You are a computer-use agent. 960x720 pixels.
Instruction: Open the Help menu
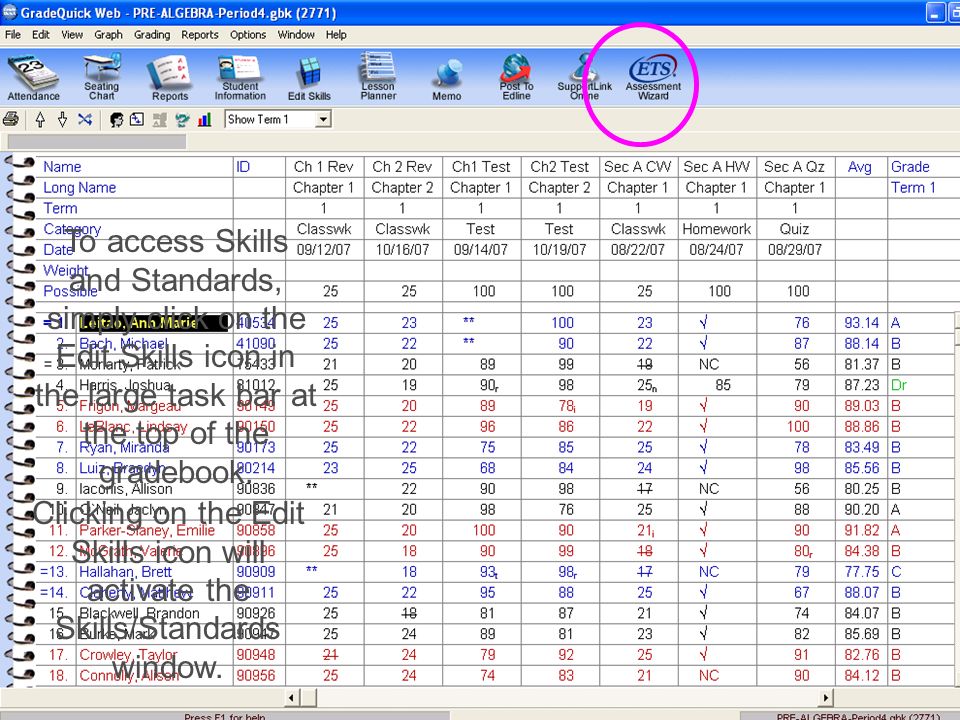[x=336, y=35]
